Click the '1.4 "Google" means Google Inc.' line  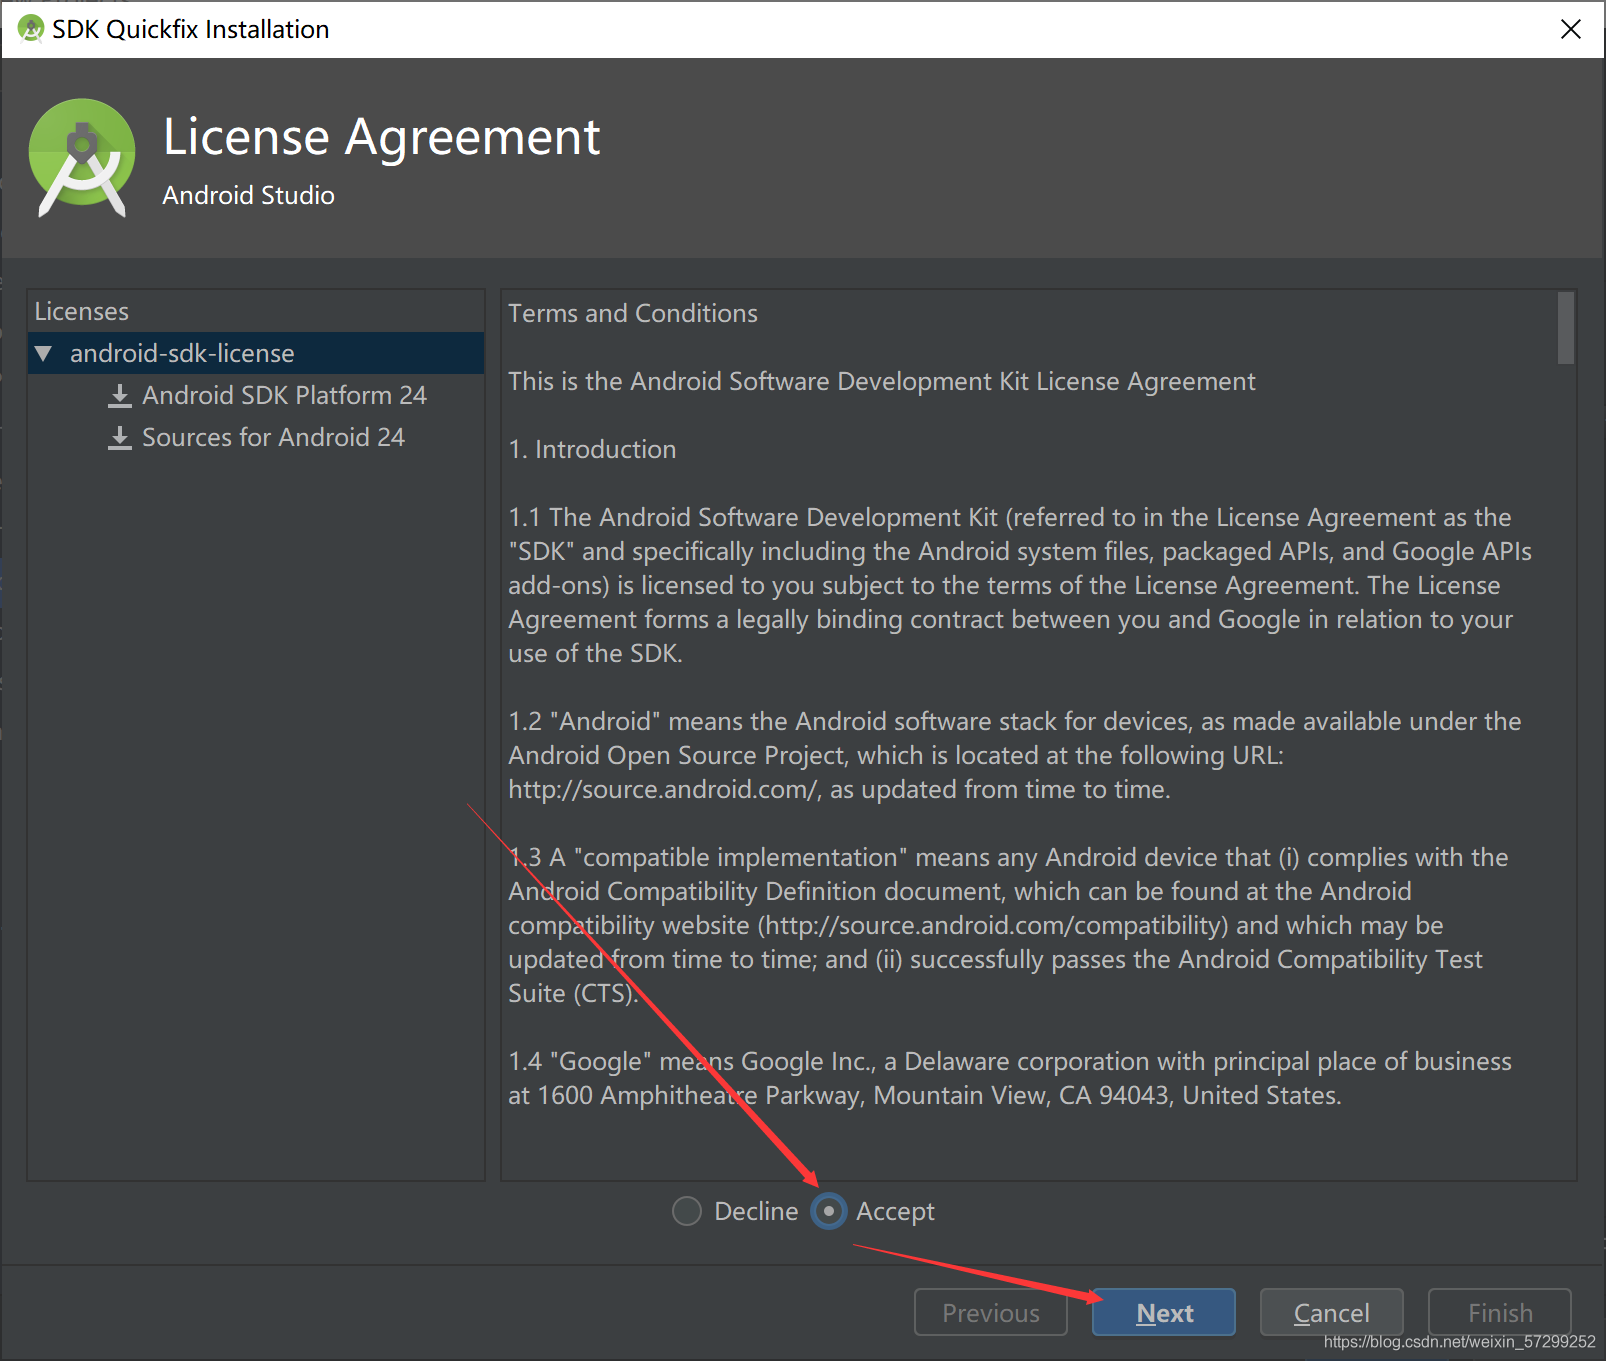1010,1061
